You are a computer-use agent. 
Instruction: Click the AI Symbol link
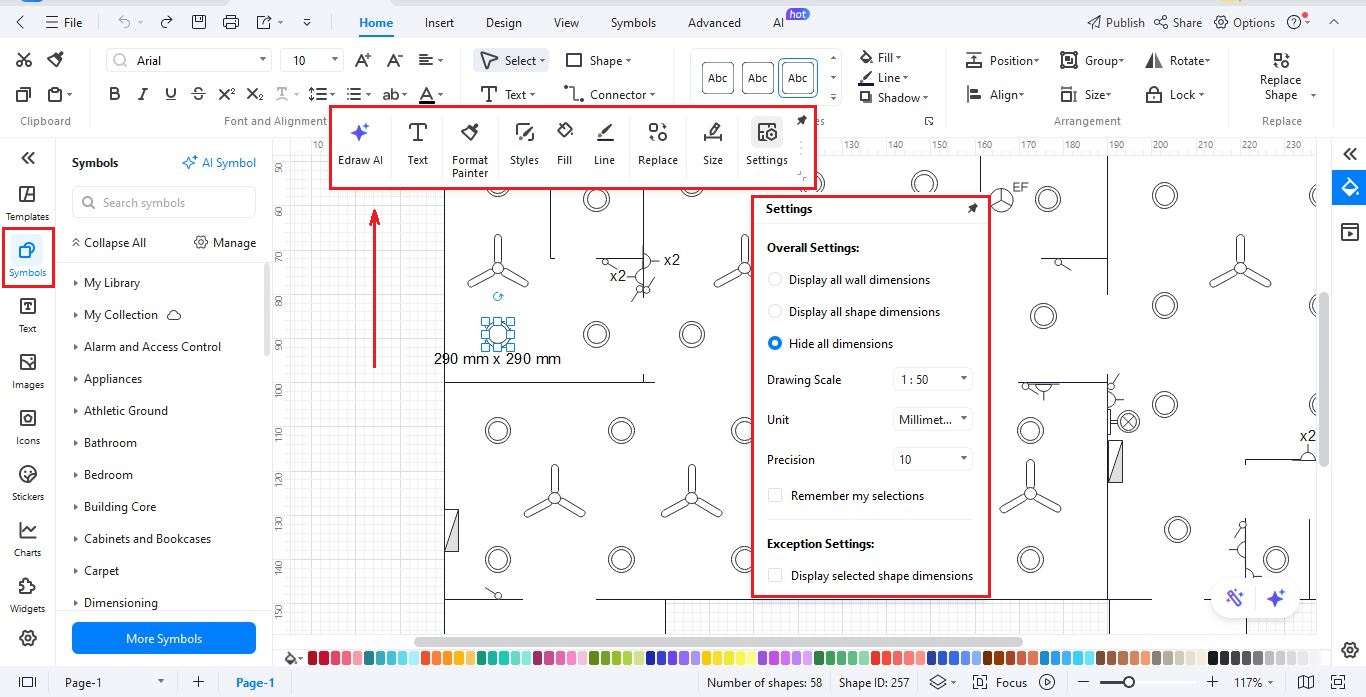(219, 162)
